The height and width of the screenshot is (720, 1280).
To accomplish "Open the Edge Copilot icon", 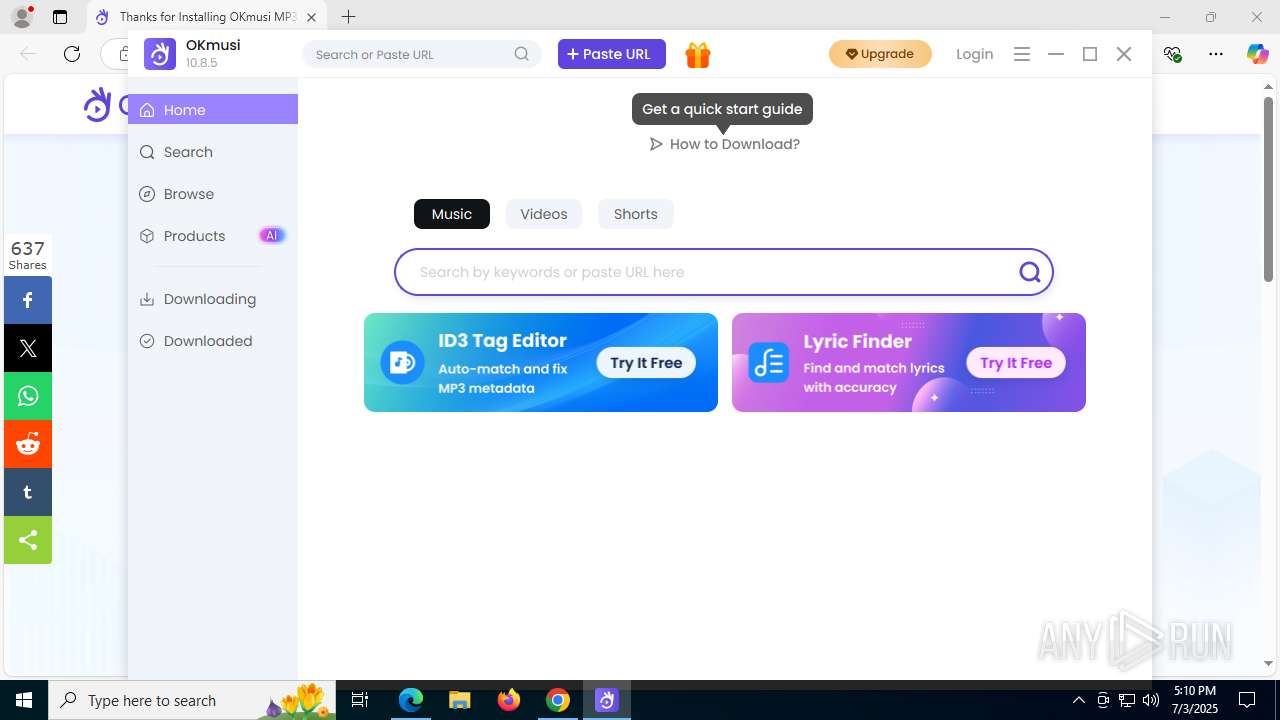I will click(1257, 54).
